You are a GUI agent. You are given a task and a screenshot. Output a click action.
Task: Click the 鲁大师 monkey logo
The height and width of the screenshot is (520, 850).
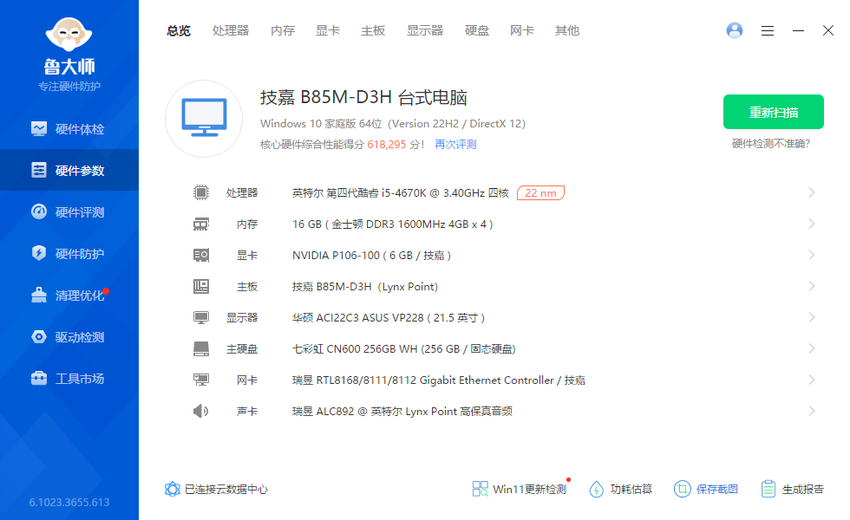click(69, 35)
